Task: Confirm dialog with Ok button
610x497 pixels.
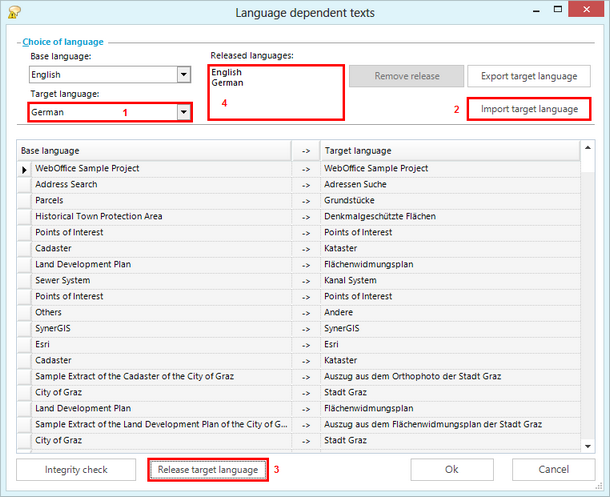Action: coord(452,470)
